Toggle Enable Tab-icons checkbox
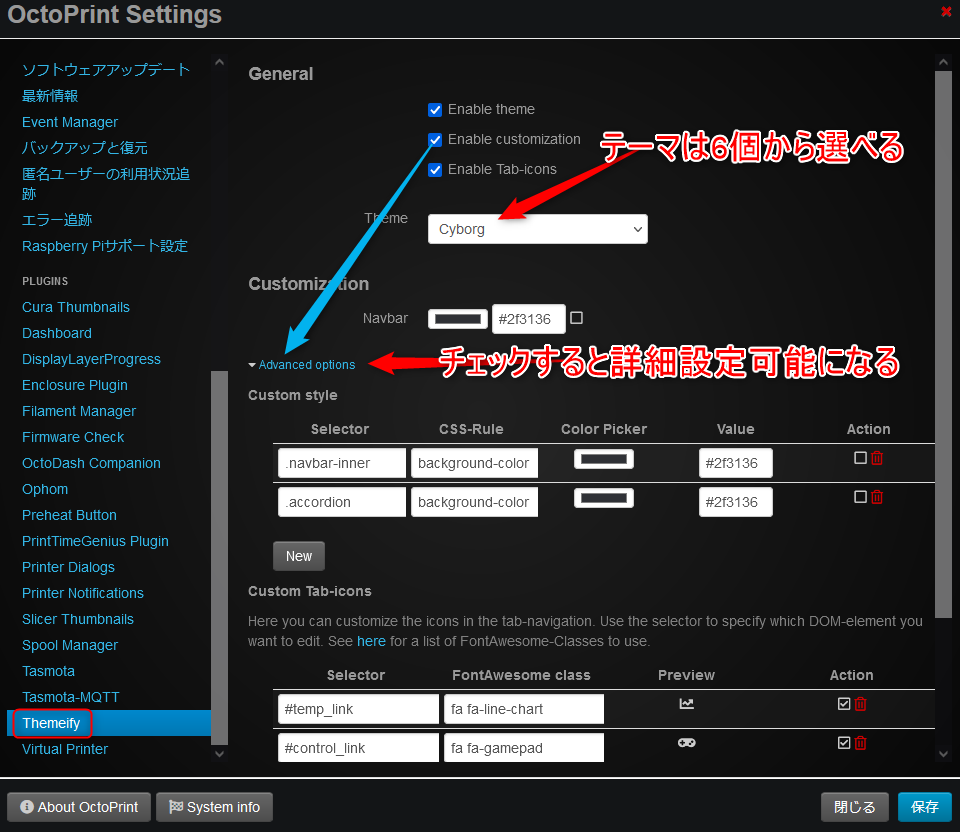Image resolution: width=960 pixels, height=832 pixels. (435, 170)
